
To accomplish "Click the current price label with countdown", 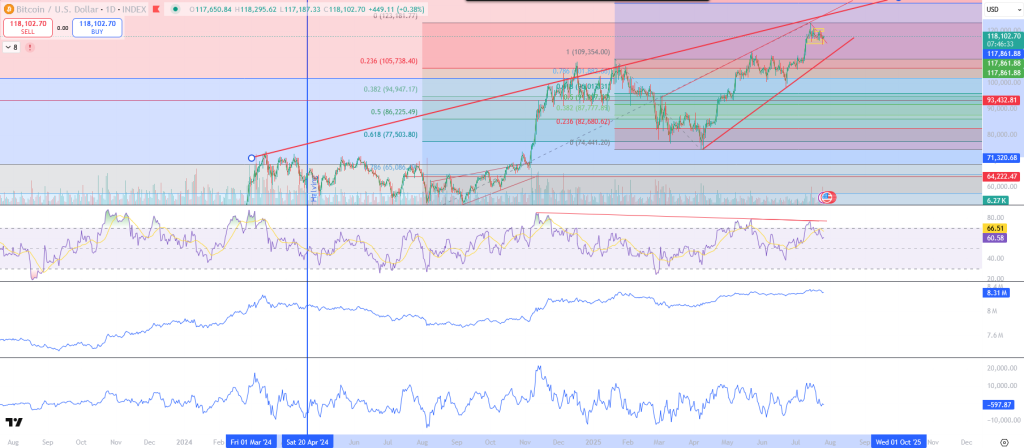I will tap(1001, 40).
